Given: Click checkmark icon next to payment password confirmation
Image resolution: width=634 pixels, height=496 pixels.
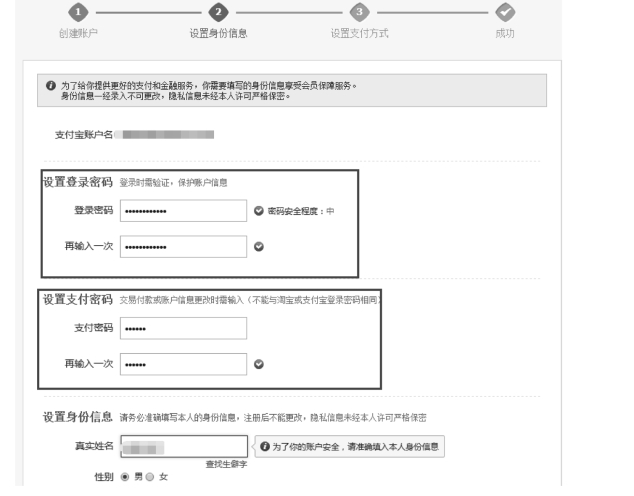Looking at the screenshot, I should point(259,364).
